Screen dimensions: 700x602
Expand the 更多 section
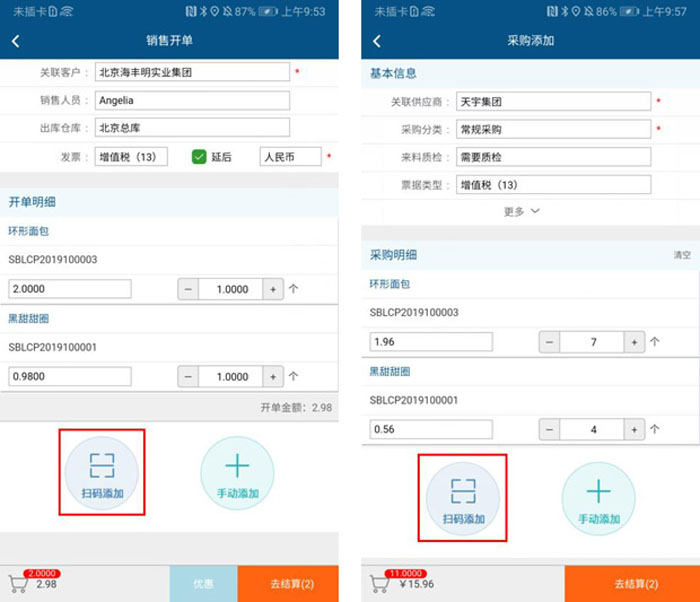point(521,211)
